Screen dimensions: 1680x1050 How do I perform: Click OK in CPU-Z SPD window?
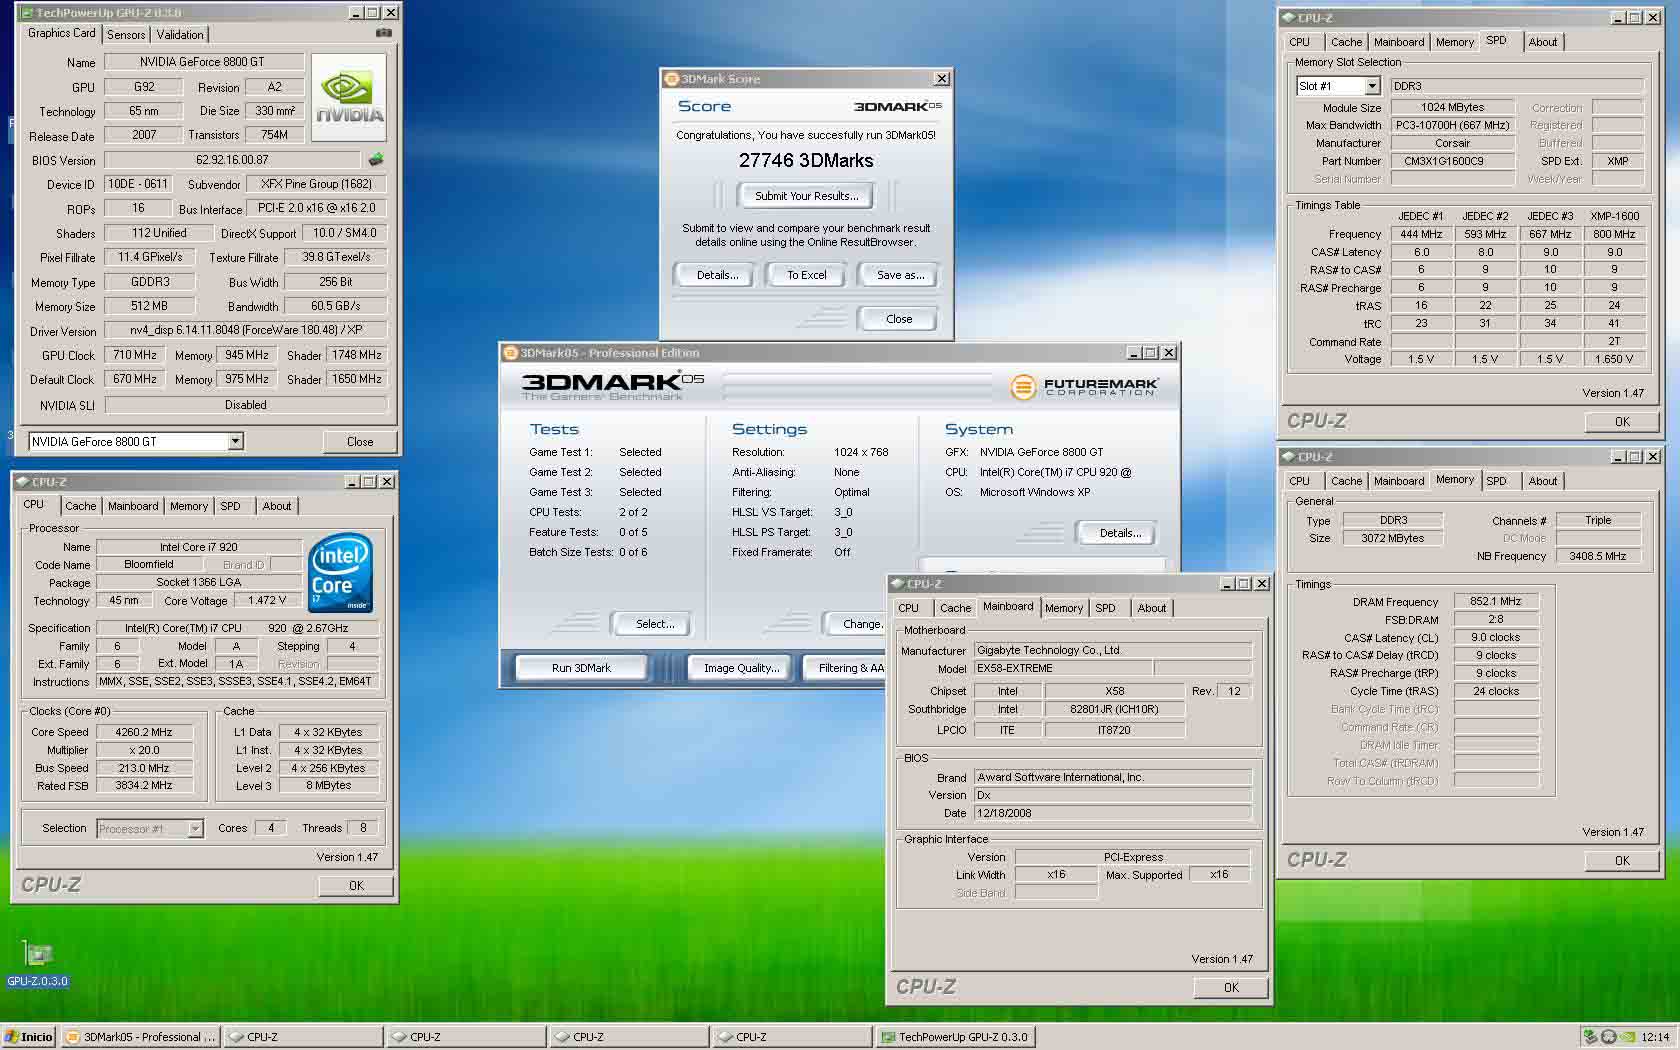click(x=1622, y=422)
